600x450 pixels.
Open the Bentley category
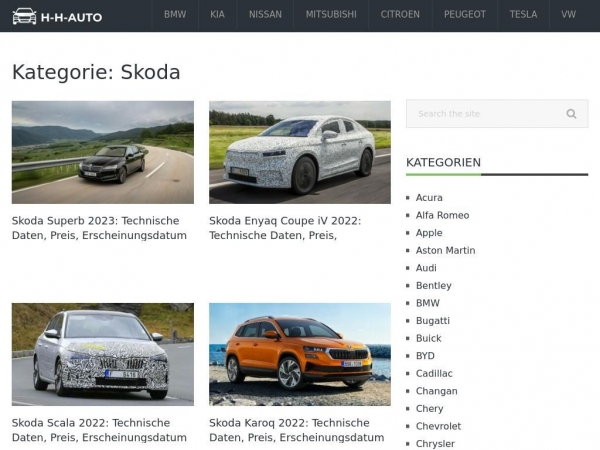[x=434, y=286]
